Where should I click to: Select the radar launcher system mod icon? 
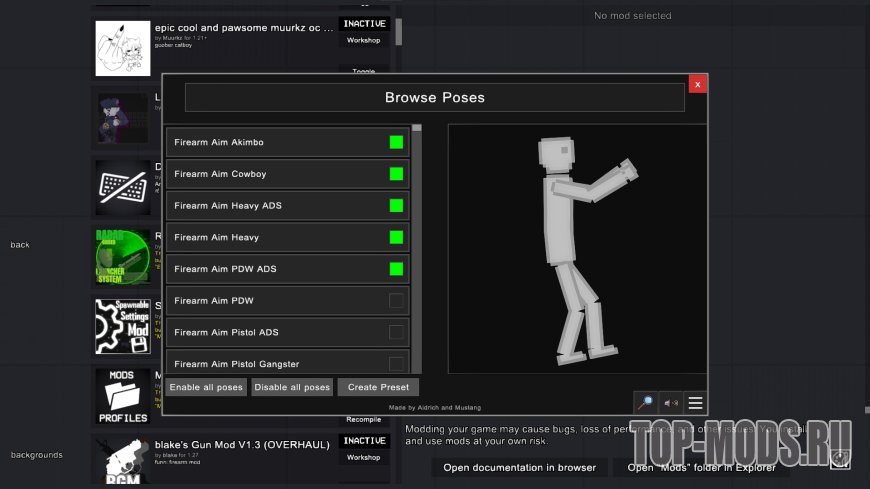[122, 255]
